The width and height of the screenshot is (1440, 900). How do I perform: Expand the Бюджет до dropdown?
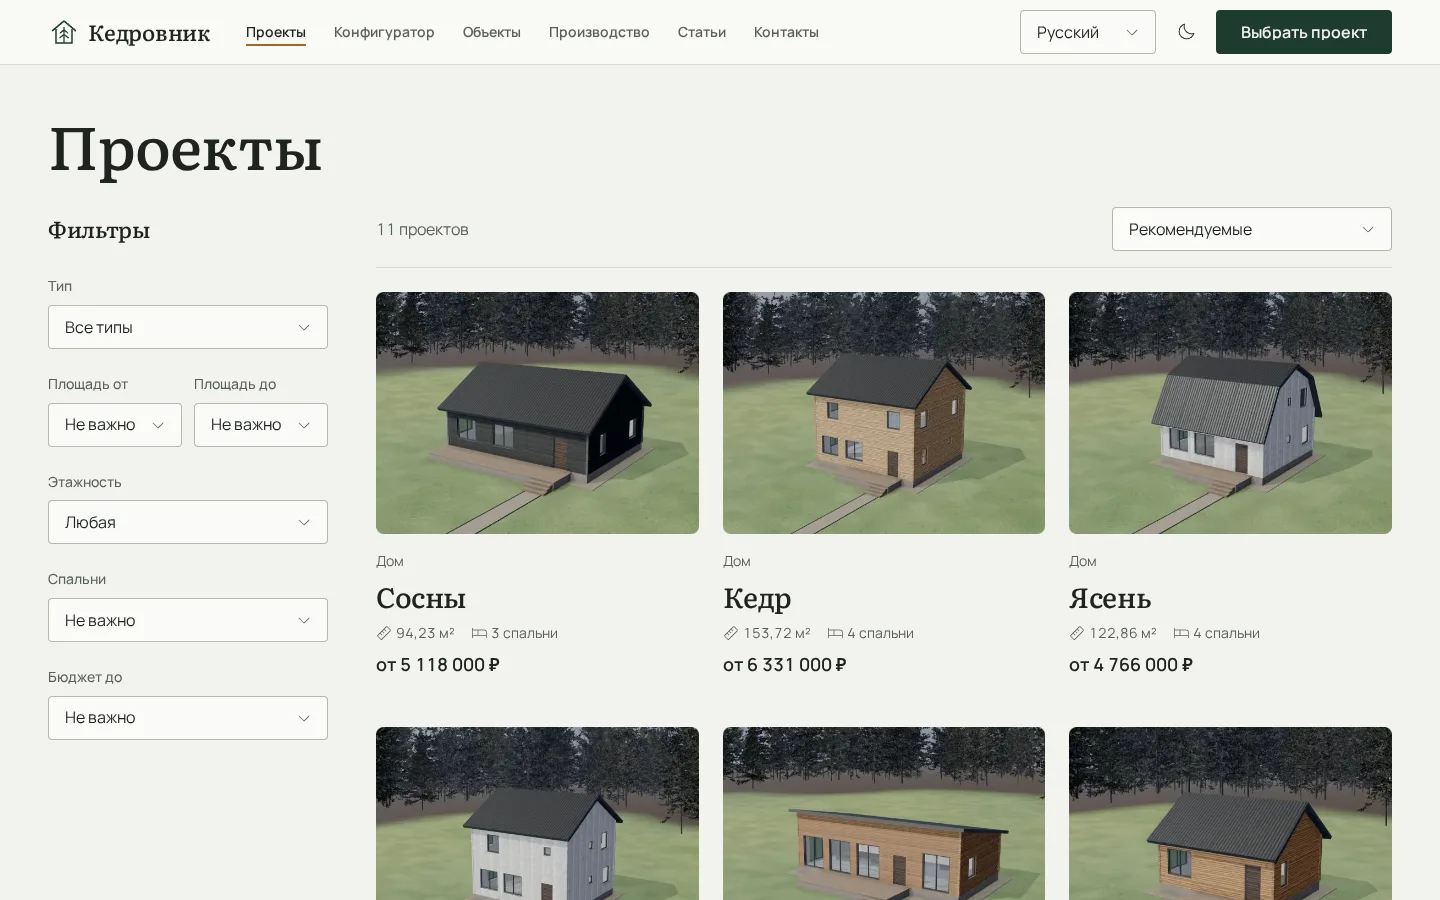(188, 718)
